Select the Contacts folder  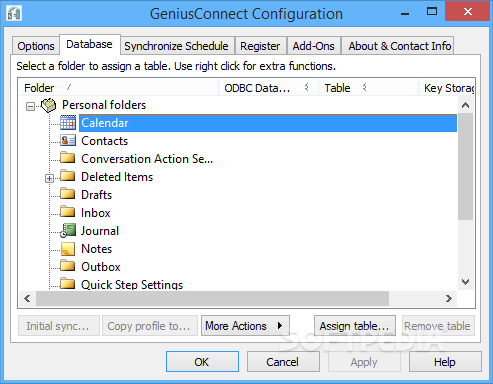[x=105, y=141]
